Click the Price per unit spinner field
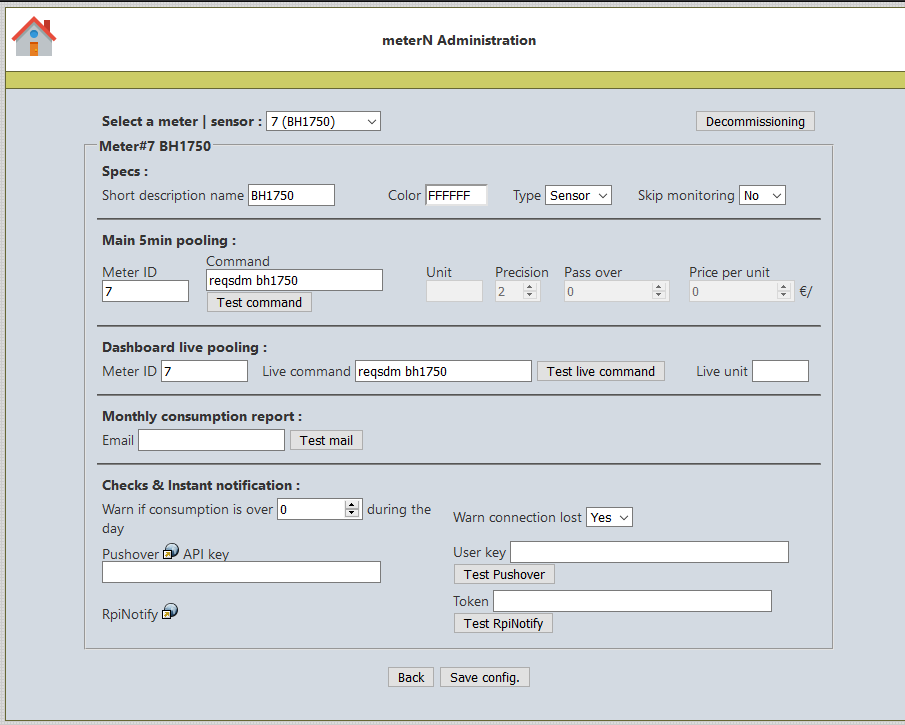This screenshot has height=725, width=905. pyautogui.click(x=742, y=291)
